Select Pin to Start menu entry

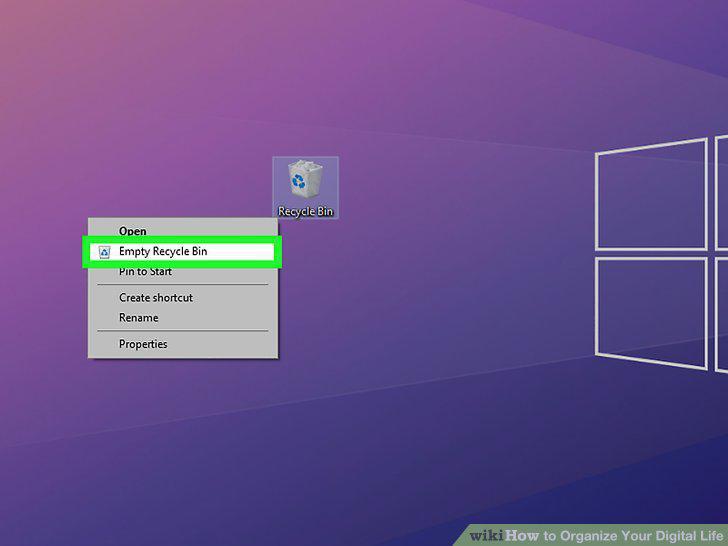click(183, 272)
